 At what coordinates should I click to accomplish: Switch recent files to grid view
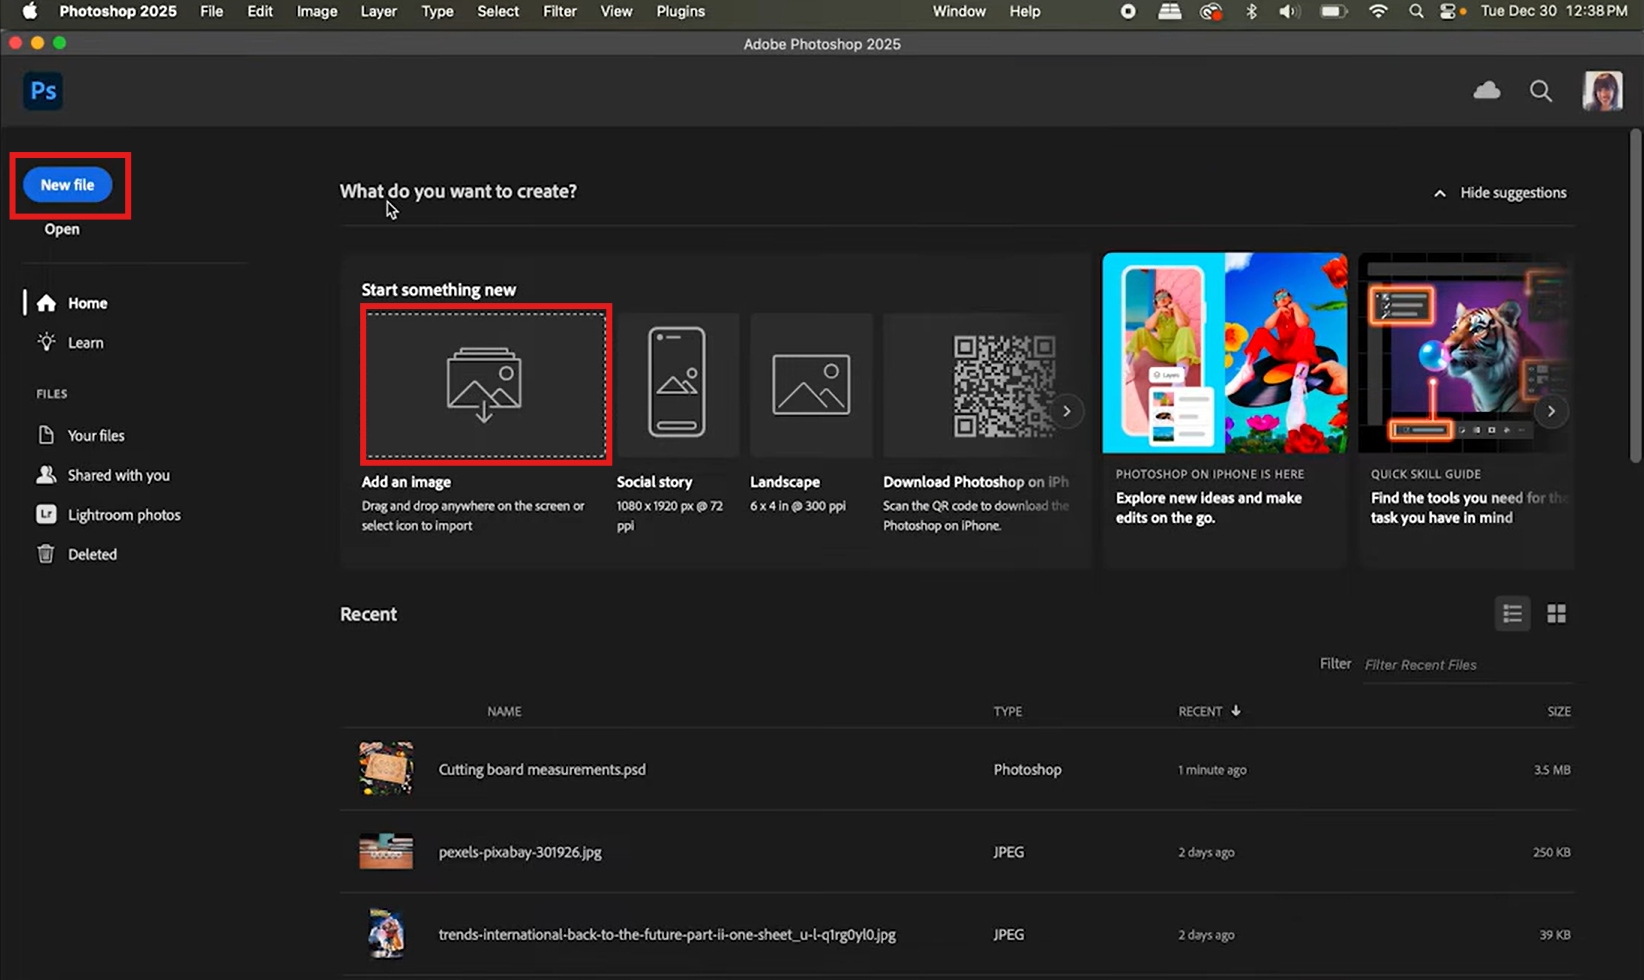point(1556,613)
